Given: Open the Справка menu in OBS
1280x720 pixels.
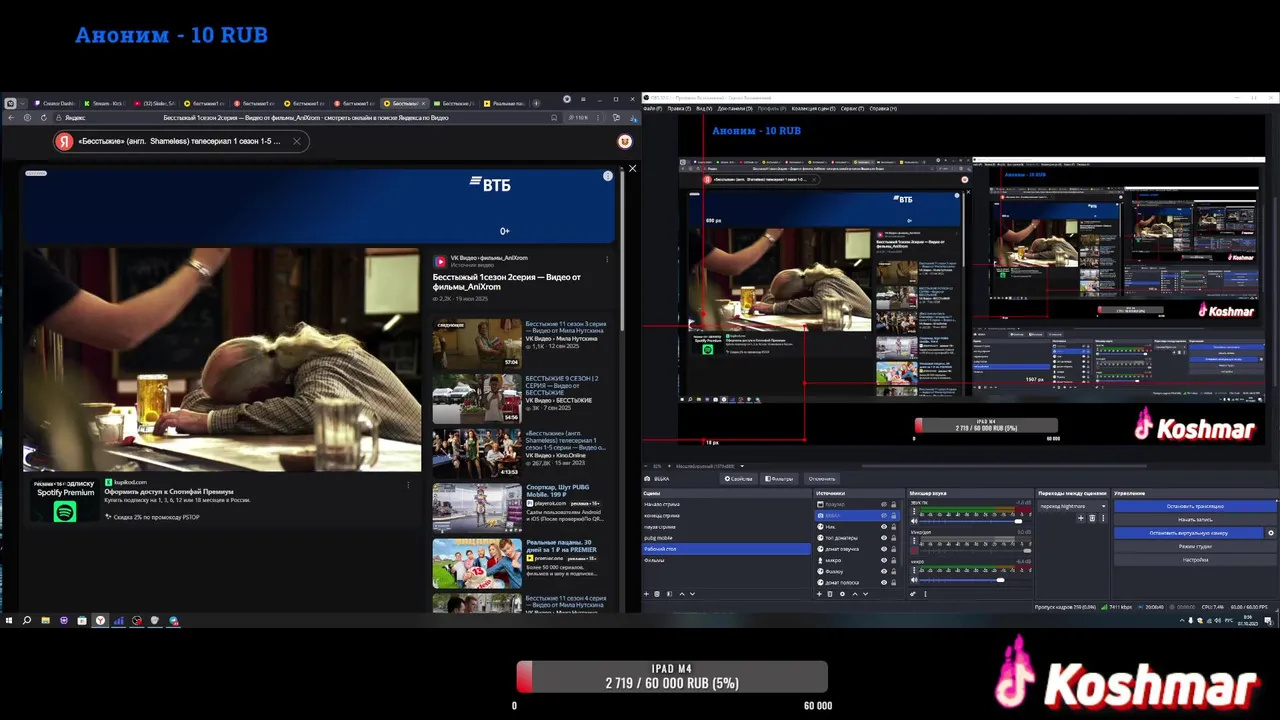Looking at the screenshot, I should pyautogui.click(x=883, y=108).
